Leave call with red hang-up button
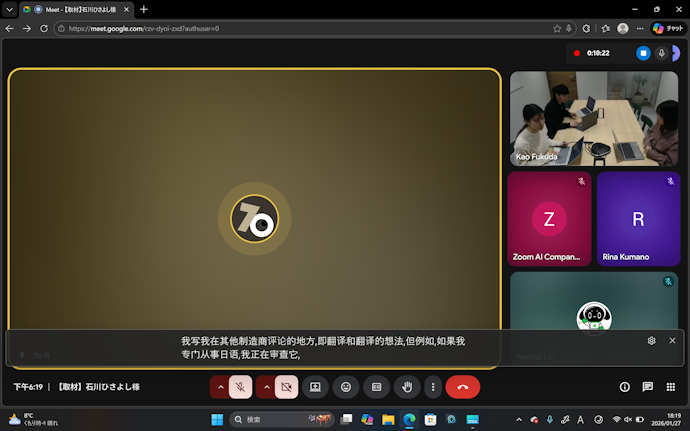The height and width of the screenshot is (431, 690). (462, 387)
